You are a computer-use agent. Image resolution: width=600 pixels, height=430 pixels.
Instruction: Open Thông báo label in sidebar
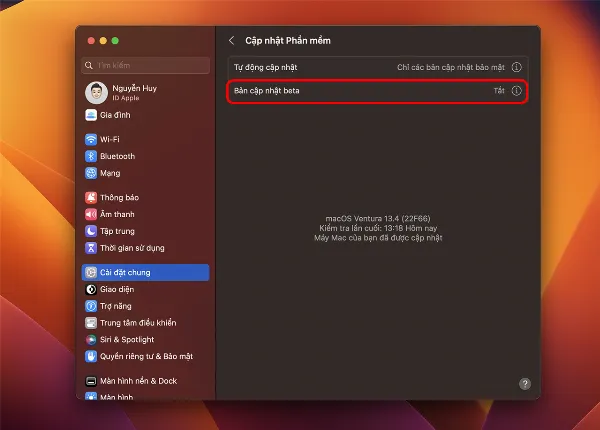coord(119,197)
